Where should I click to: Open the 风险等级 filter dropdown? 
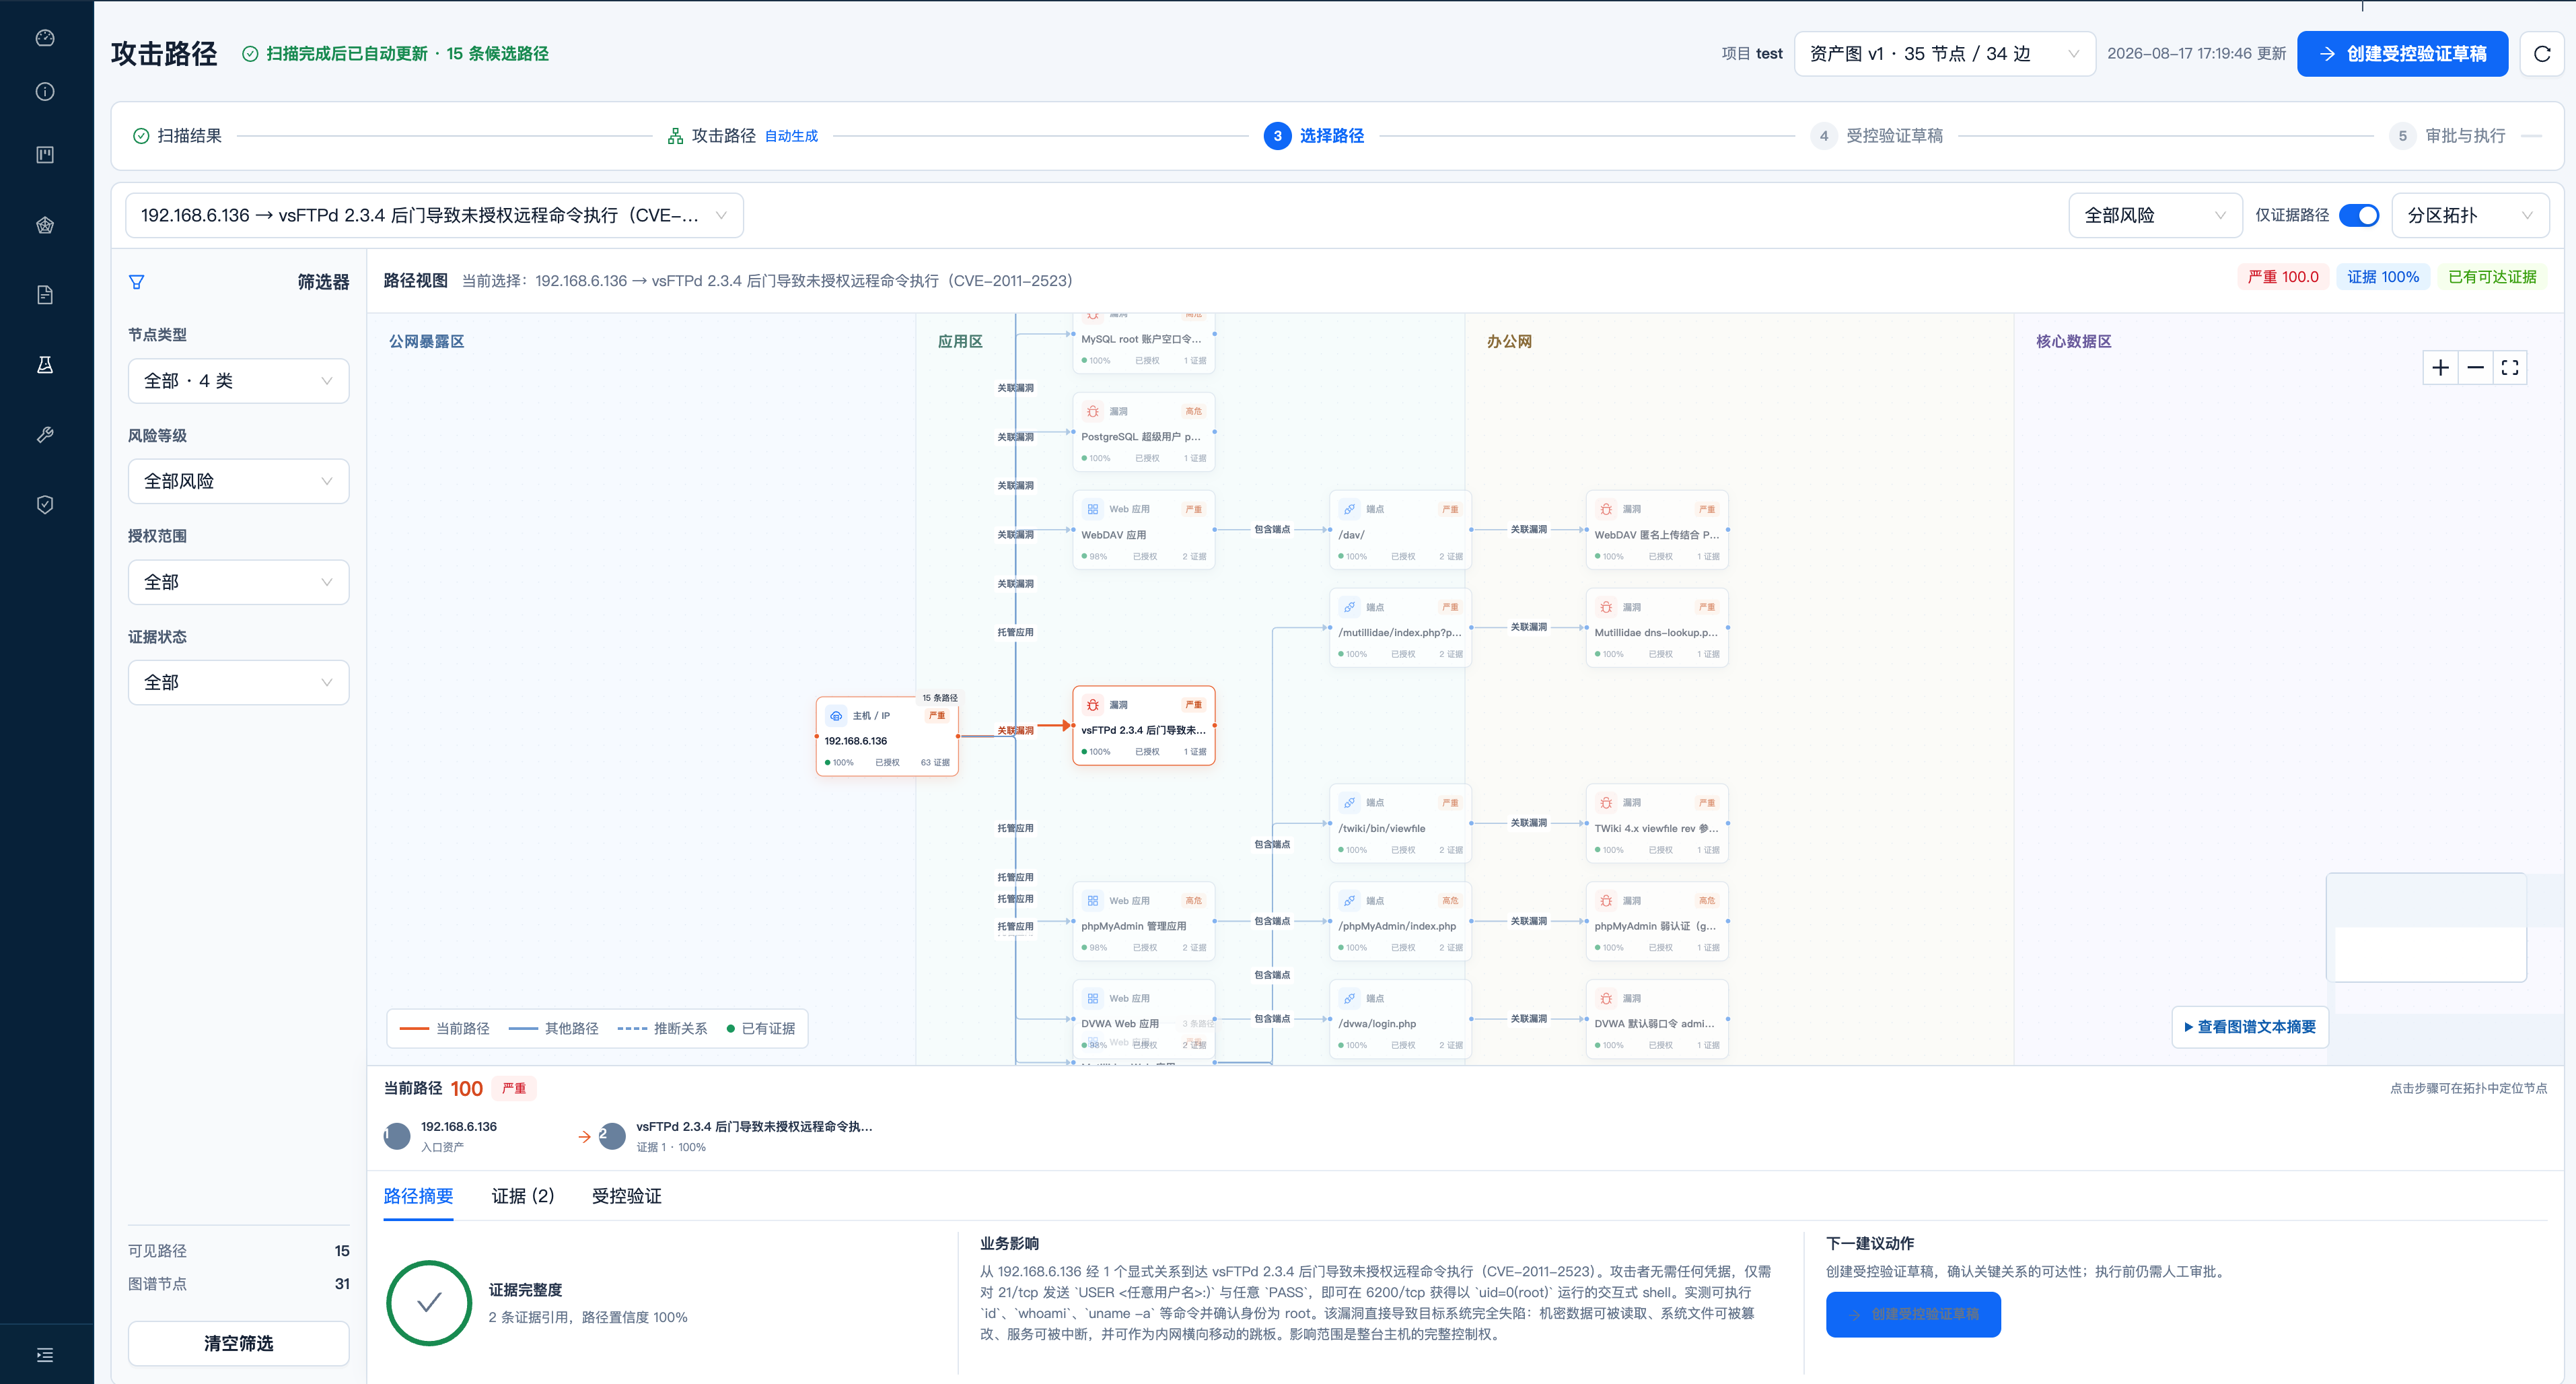(x=238, y=481)
